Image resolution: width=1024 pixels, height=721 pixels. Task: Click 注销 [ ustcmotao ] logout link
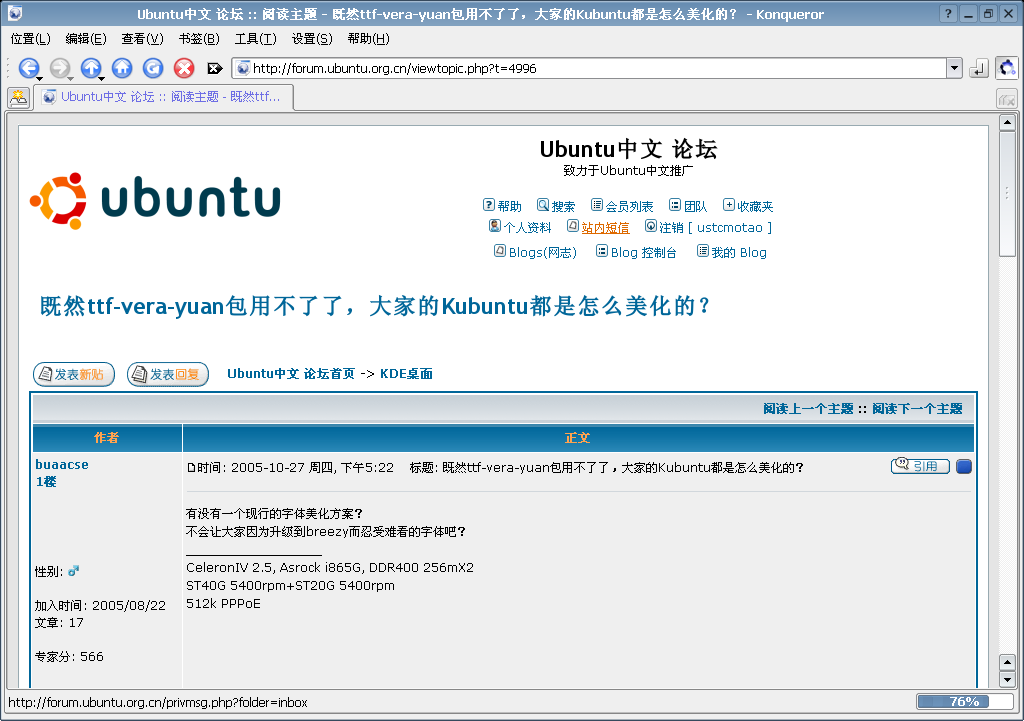click(x=715, y=227)
